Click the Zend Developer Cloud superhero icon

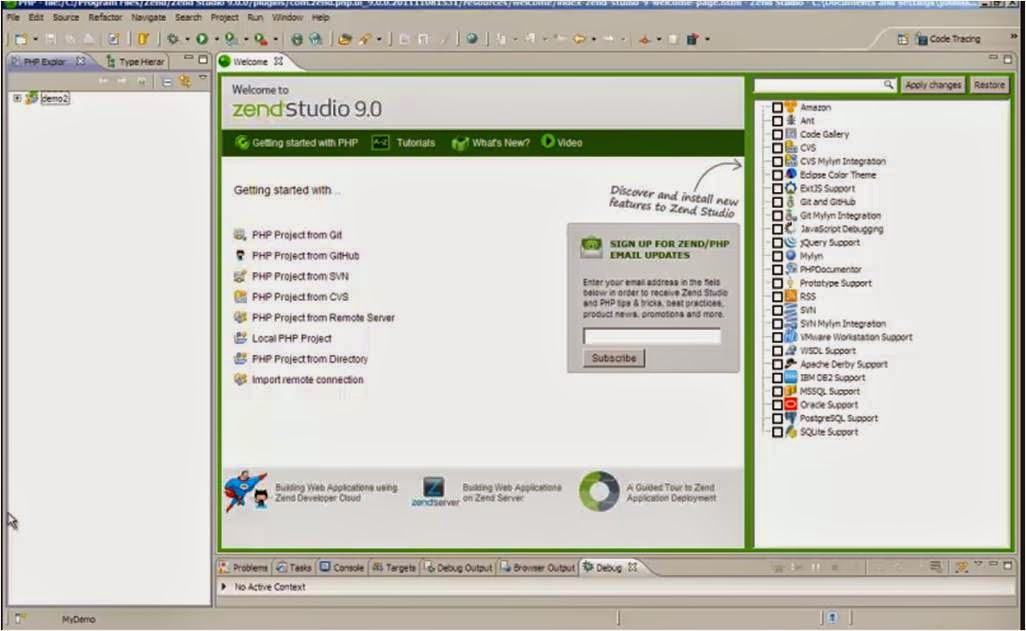pos(246,490)
